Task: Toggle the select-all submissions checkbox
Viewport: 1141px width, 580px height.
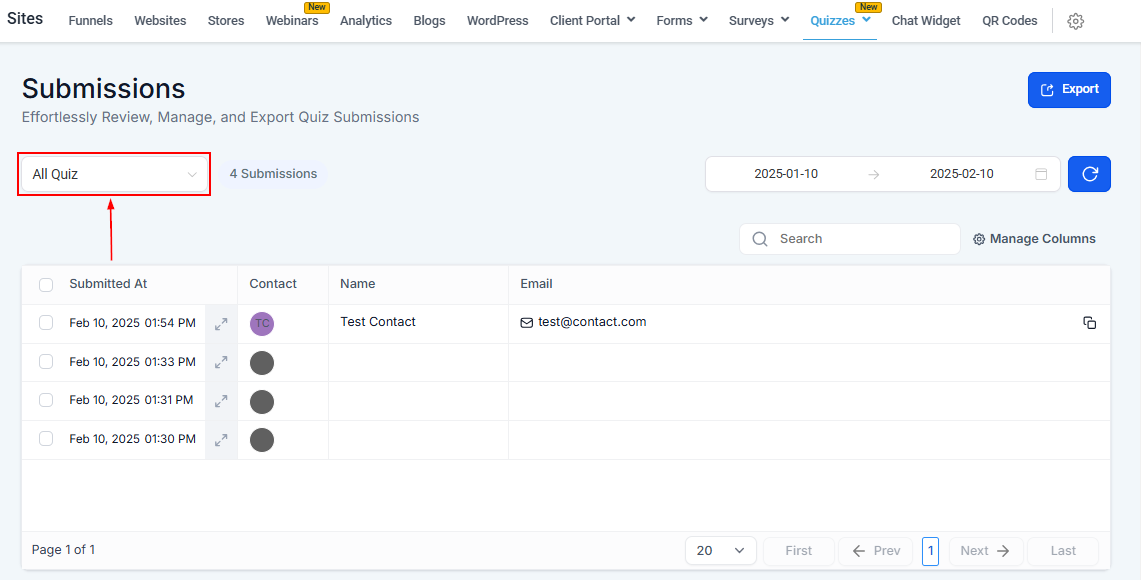Action: (46, 285)
